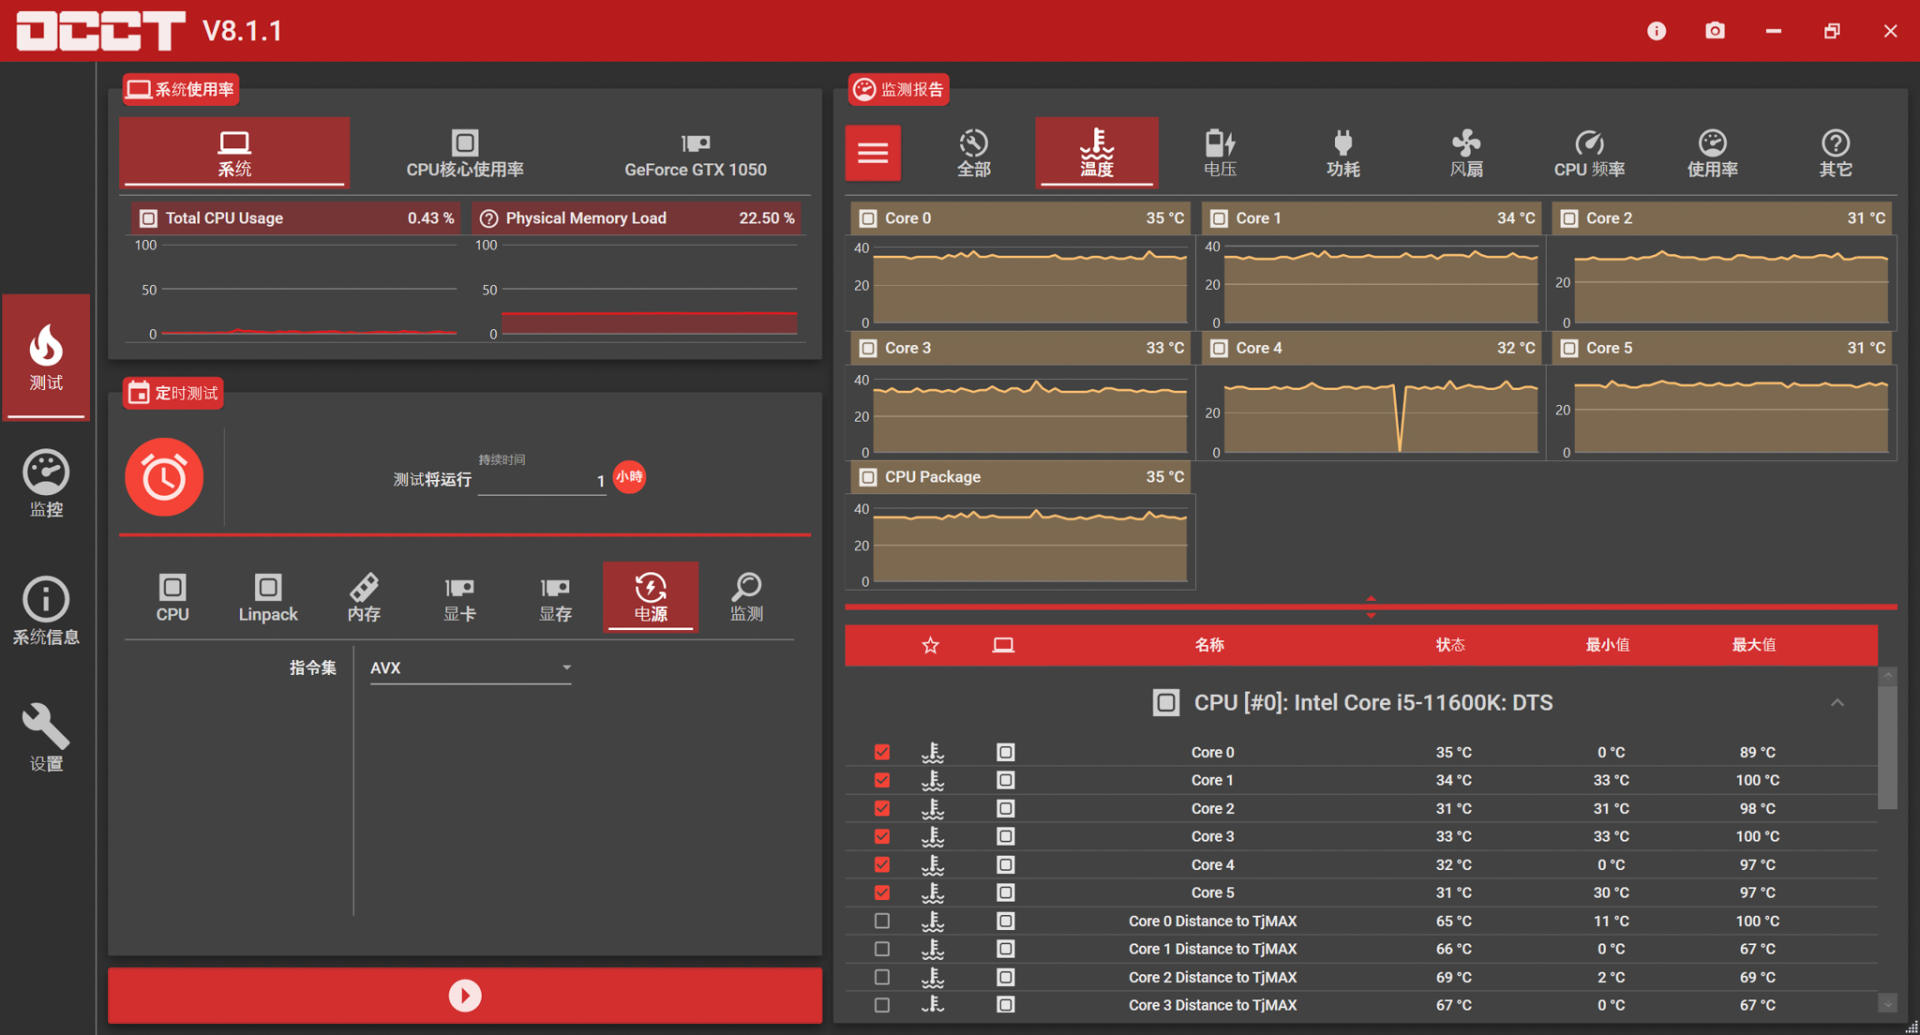Open the 指令集 AVX dropdown

[470, 668]
